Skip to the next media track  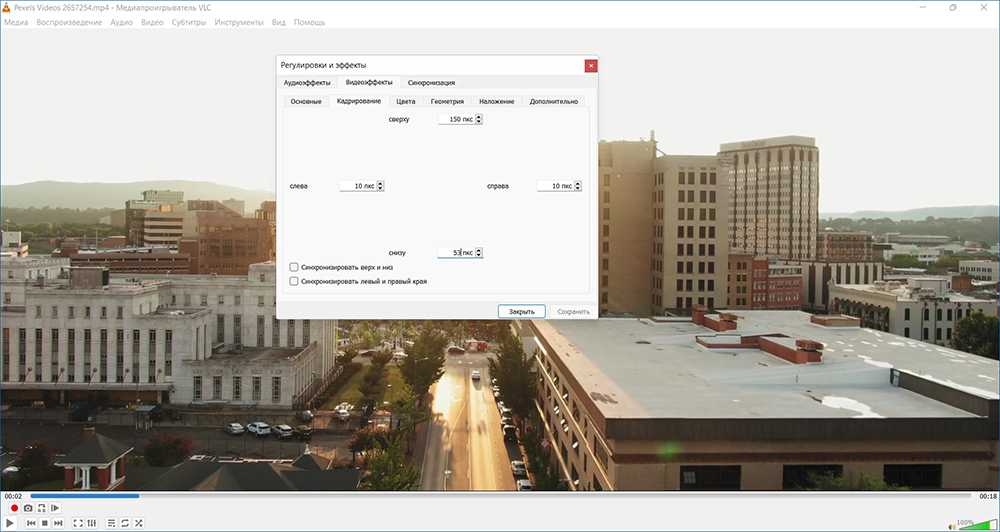coord(58,523)
